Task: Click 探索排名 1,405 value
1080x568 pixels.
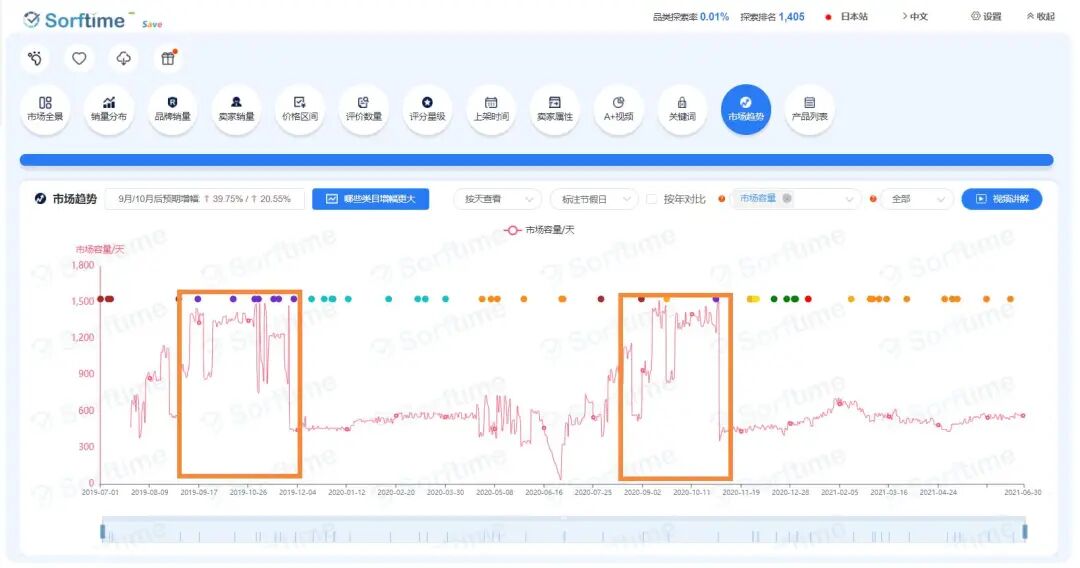Action: (791, 17)
